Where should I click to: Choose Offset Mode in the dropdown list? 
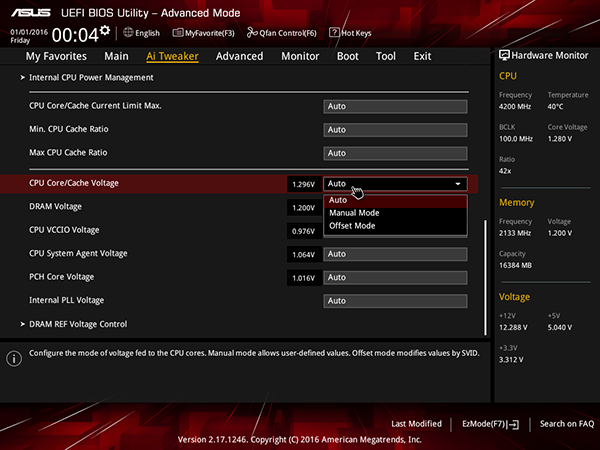click(x=395, y=226)
